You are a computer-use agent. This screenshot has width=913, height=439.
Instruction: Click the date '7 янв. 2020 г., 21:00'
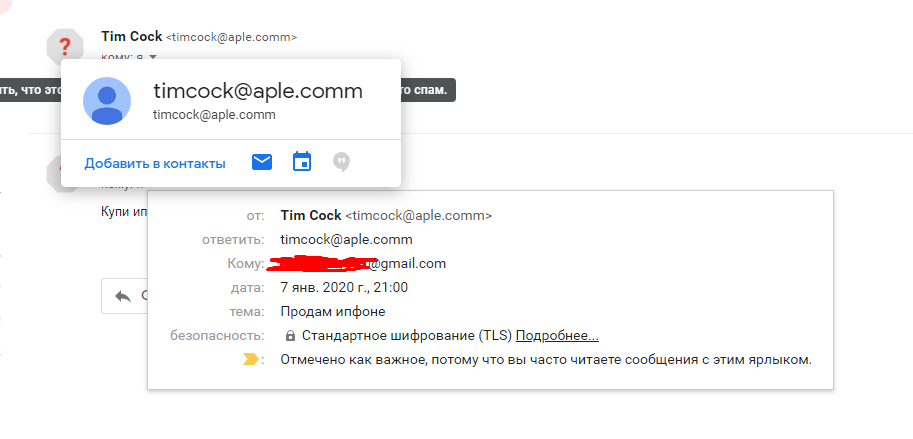coord(344,288)
